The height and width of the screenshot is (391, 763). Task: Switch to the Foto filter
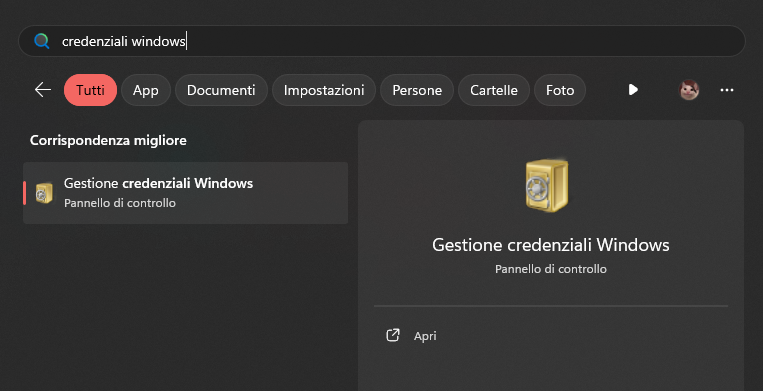click(x=560, y=90)
